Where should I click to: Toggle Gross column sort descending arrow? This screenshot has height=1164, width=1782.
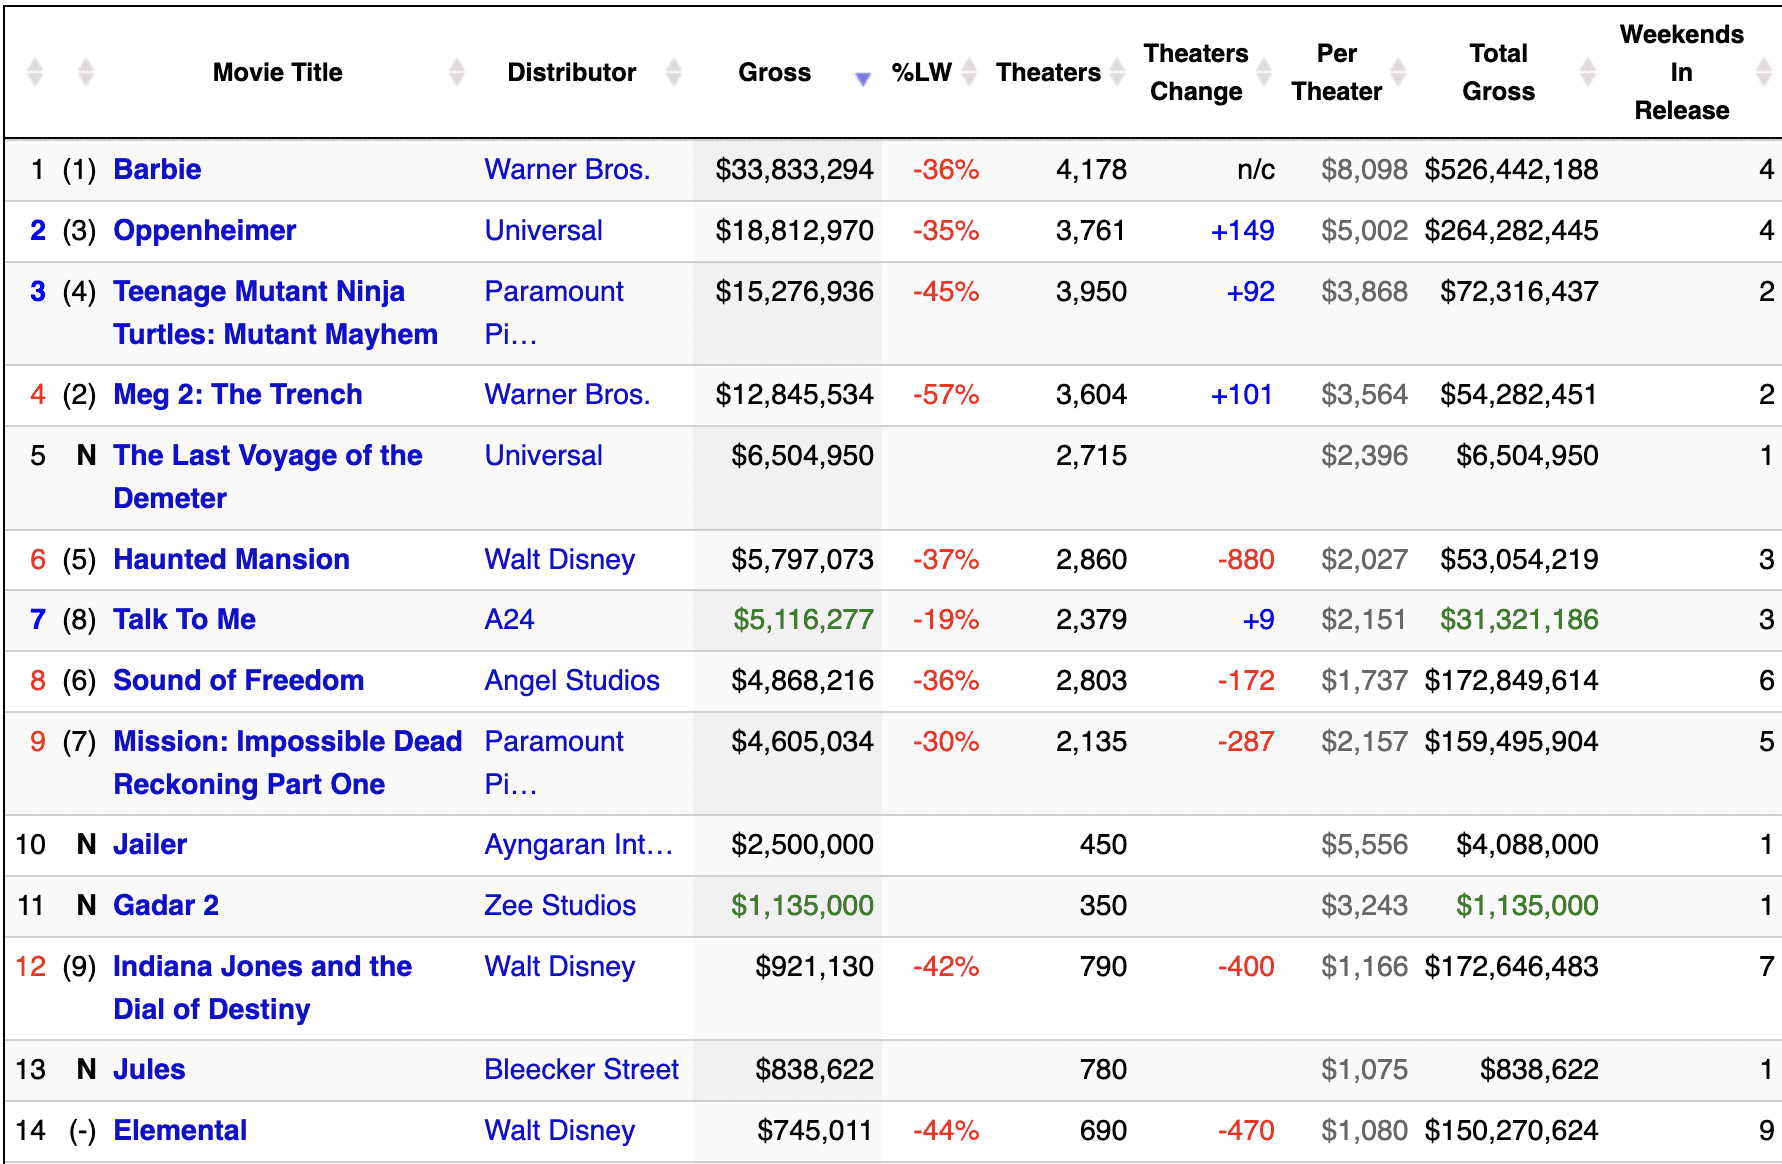coord(863,79)
